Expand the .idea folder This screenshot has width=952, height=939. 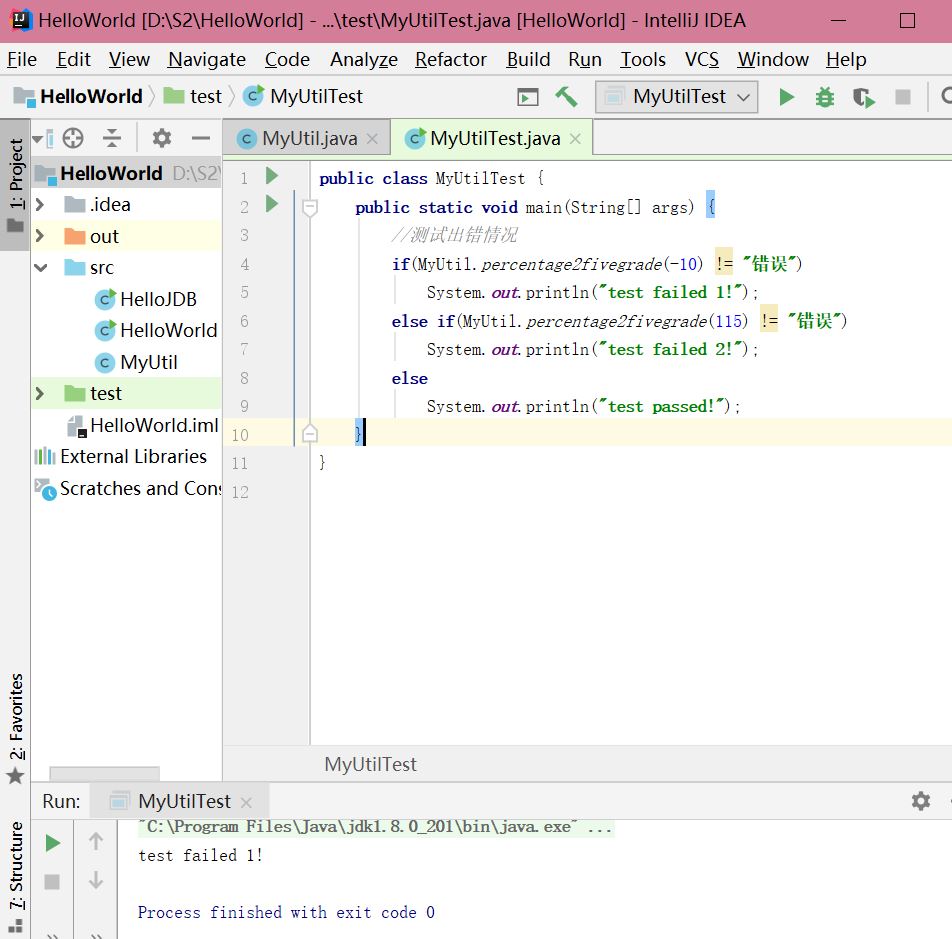pyautogui.click(x=40, y=204)
